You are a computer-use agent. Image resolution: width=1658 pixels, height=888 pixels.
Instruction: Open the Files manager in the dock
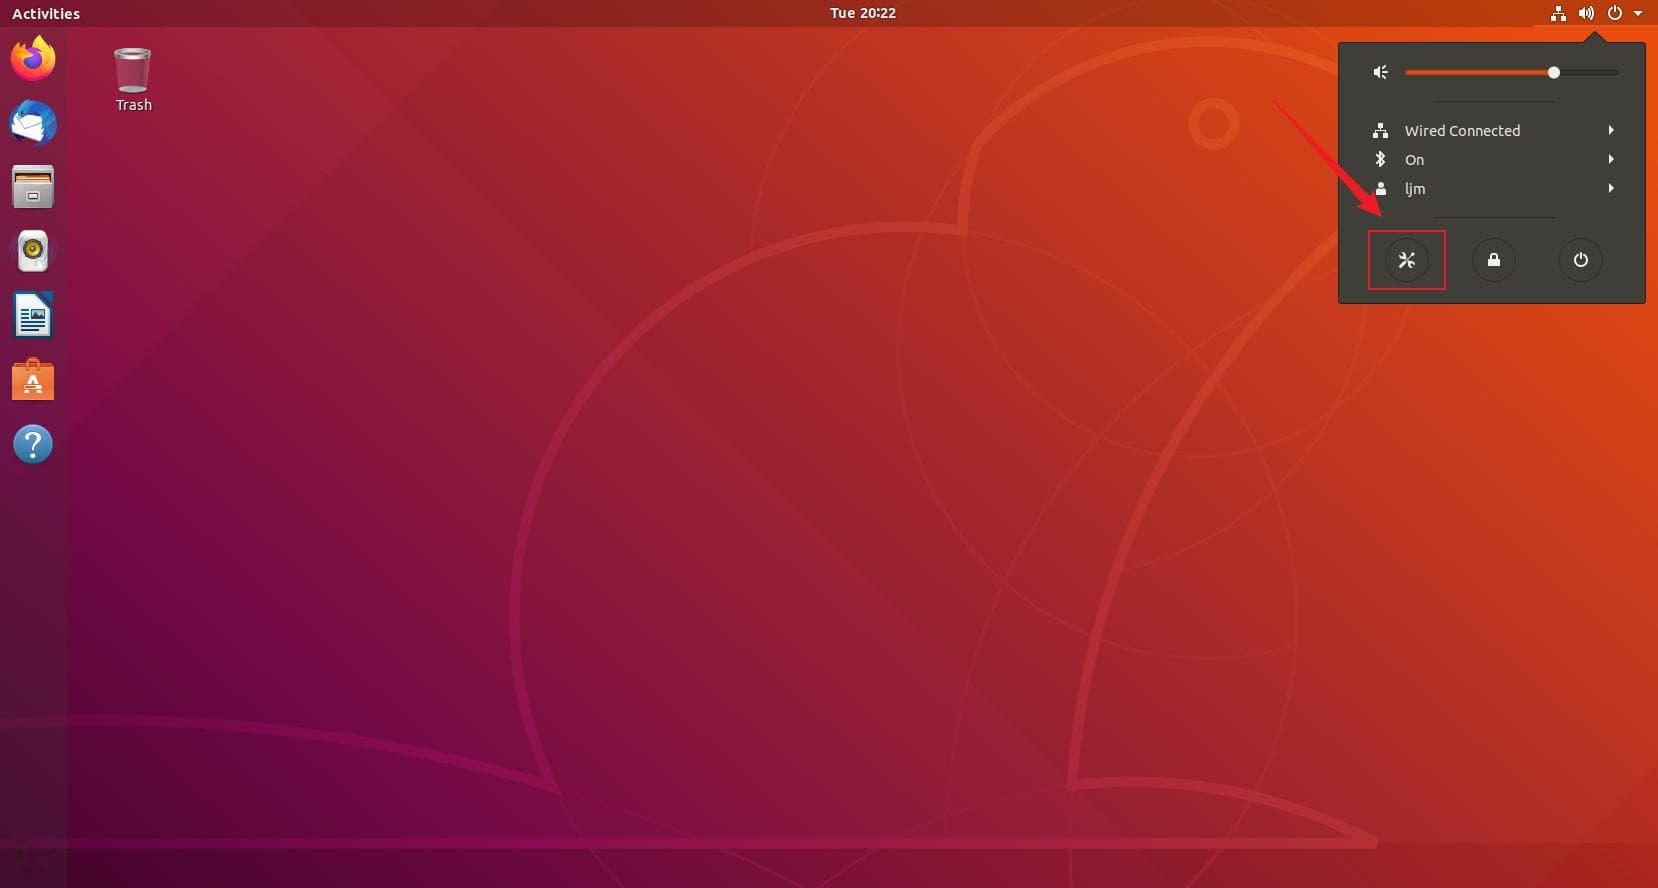click(x=33, y=187)
